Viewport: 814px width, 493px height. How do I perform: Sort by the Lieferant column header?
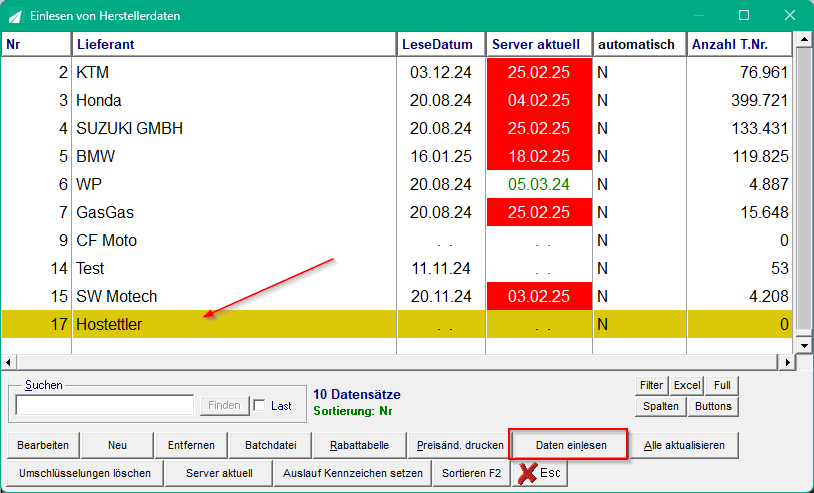[234, 45]
